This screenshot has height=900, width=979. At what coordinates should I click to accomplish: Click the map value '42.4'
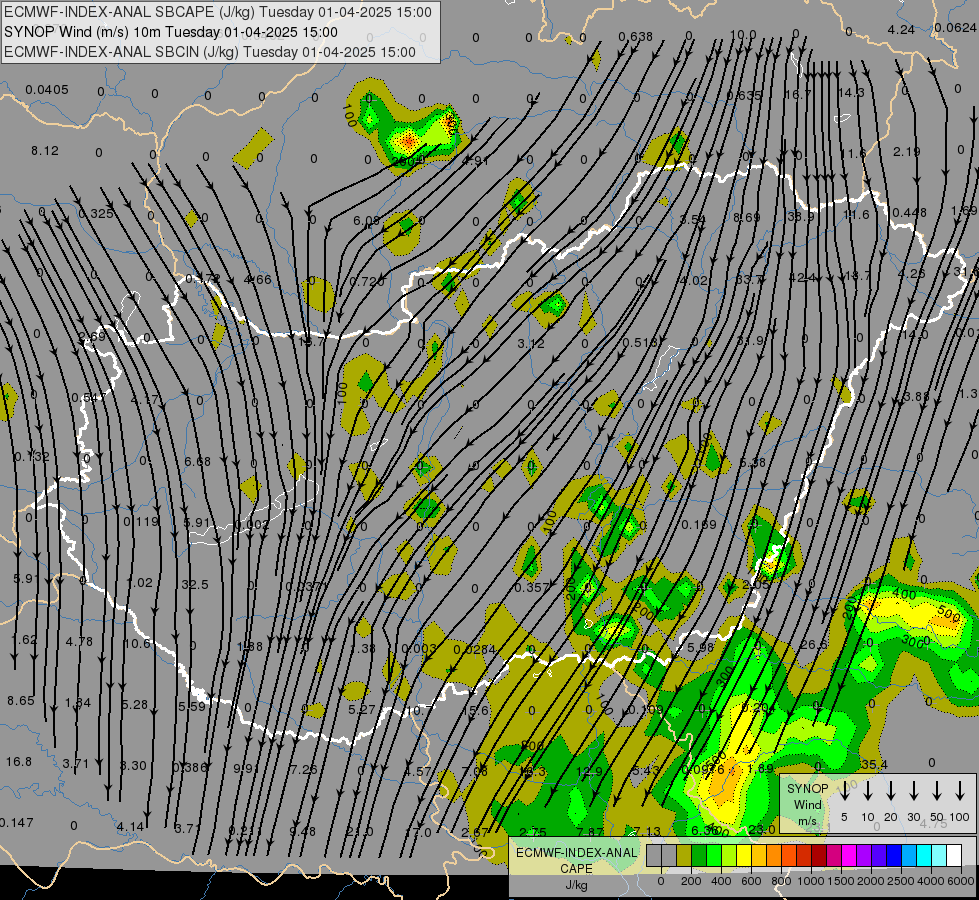802,277
